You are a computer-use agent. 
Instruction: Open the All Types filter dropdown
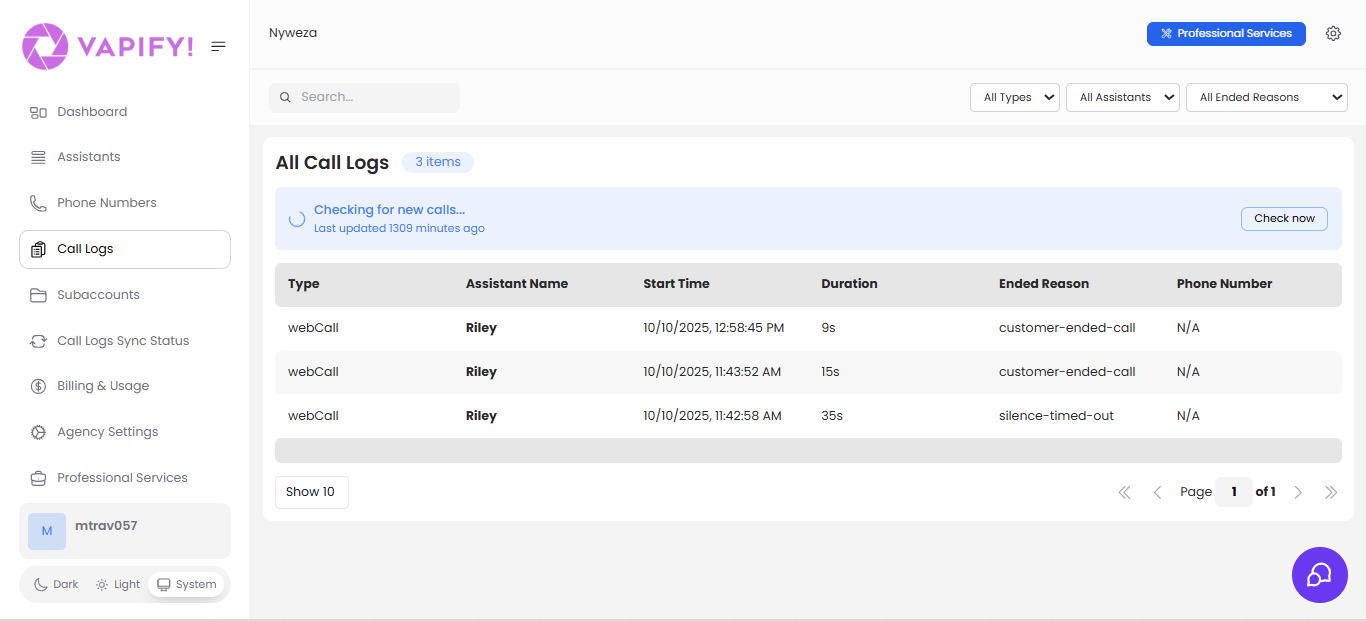(1014, 97)
